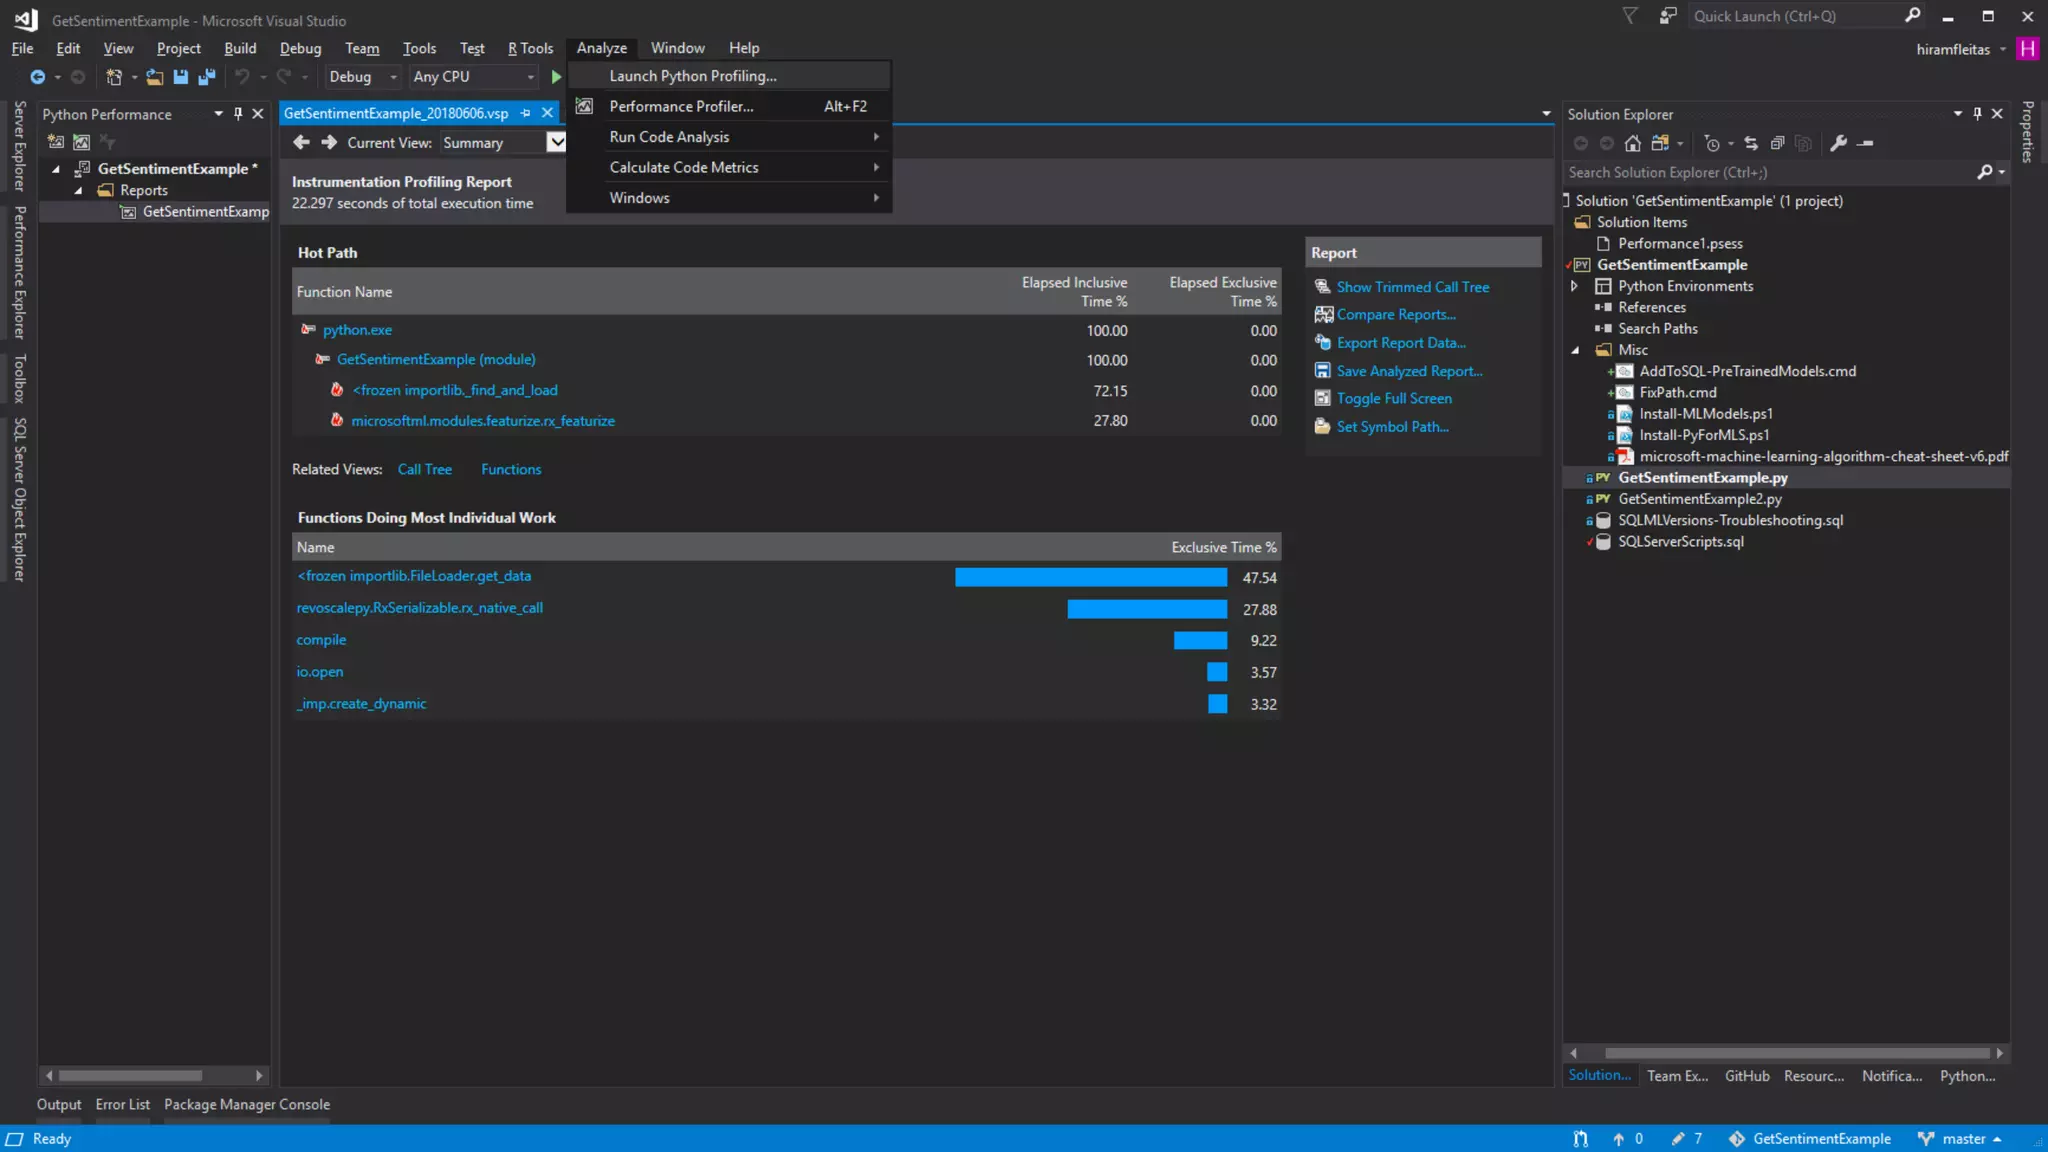Click the Solution Explorer horizontal scrollbar
2048x1152 pixels.
coord(1797,1053)
